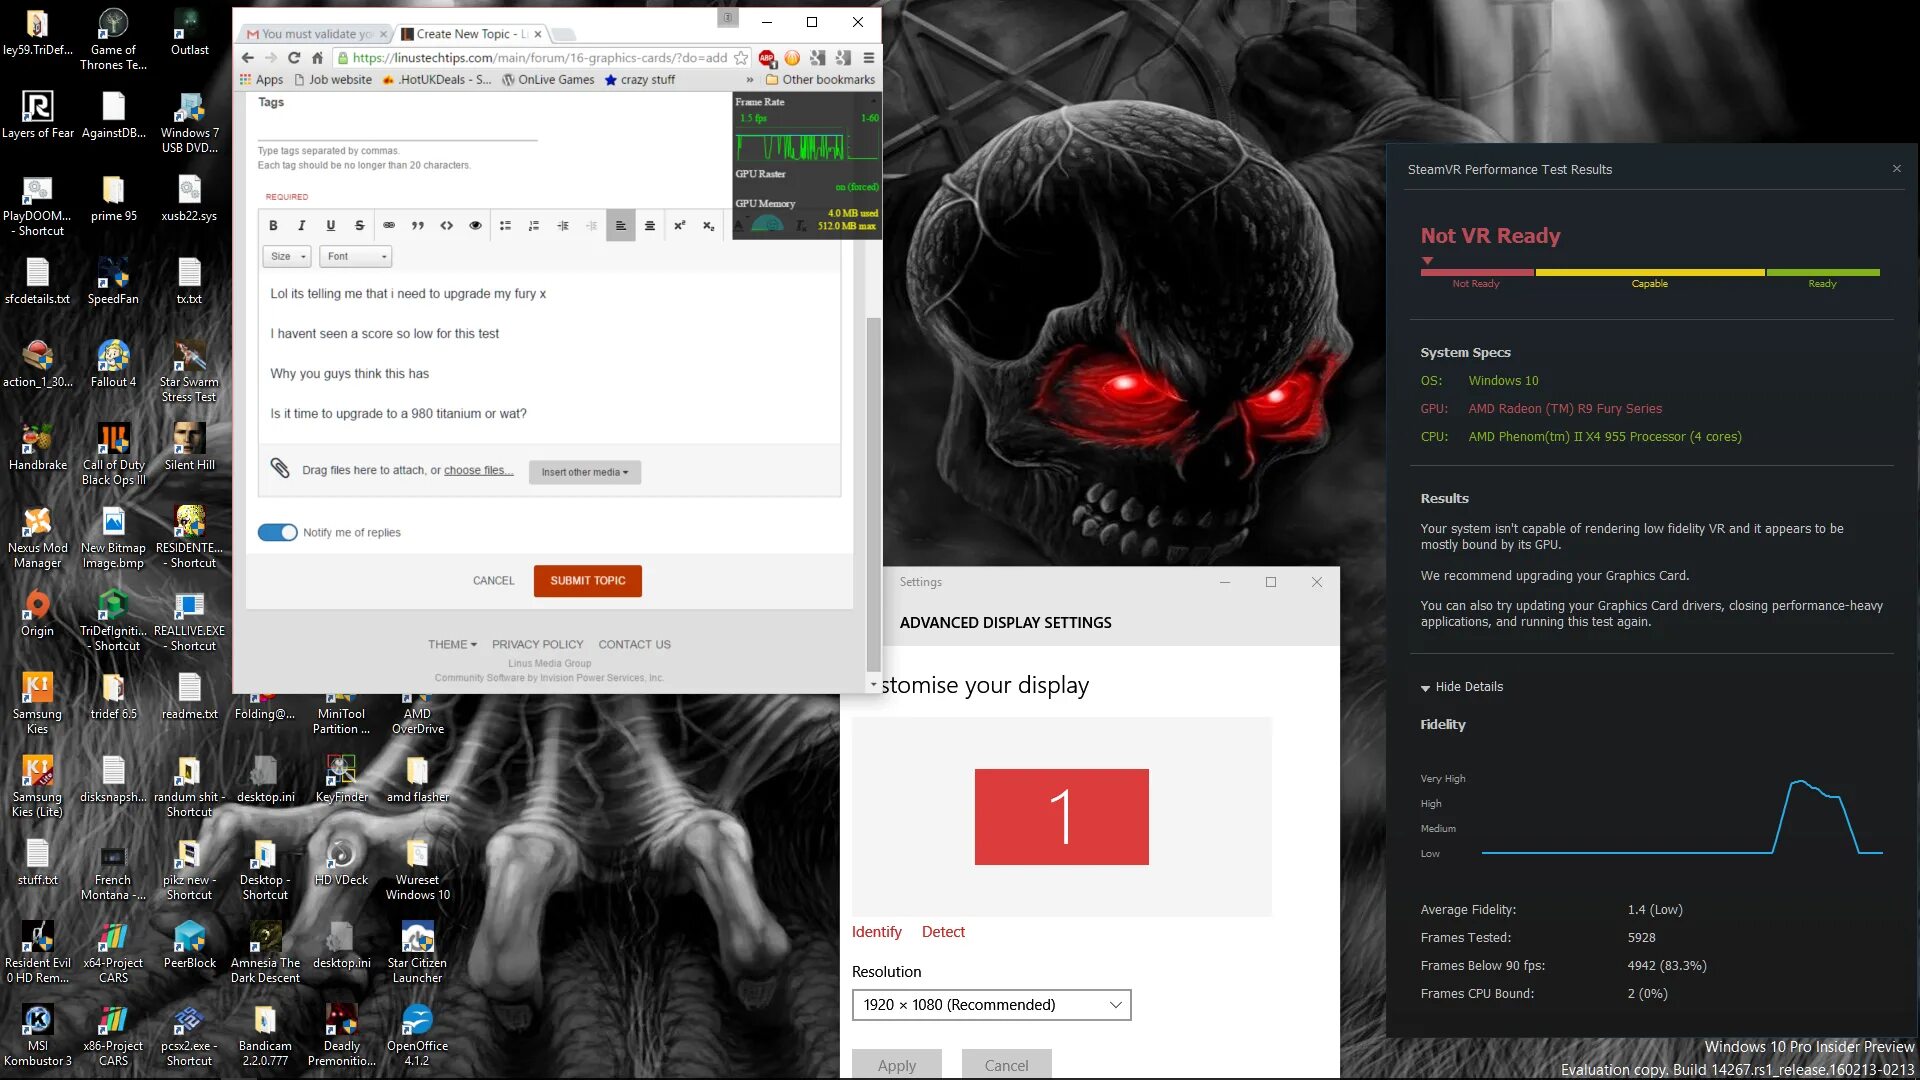Image resolution: width=1920 pixels, height=1080 pixels.
Task: Open the Chrome hamburger menu
Action: pyautogui.click(x=869, y=58)
